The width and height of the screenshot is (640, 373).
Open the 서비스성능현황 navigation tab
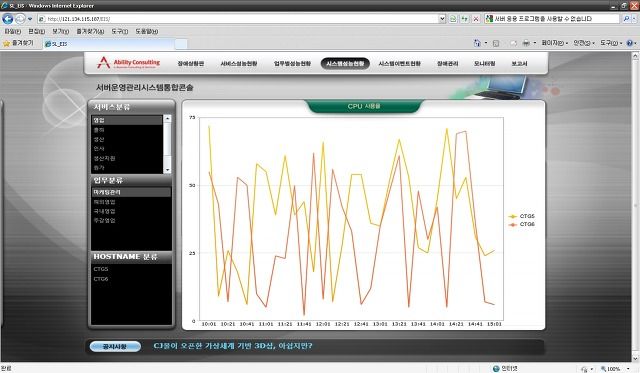239,64
